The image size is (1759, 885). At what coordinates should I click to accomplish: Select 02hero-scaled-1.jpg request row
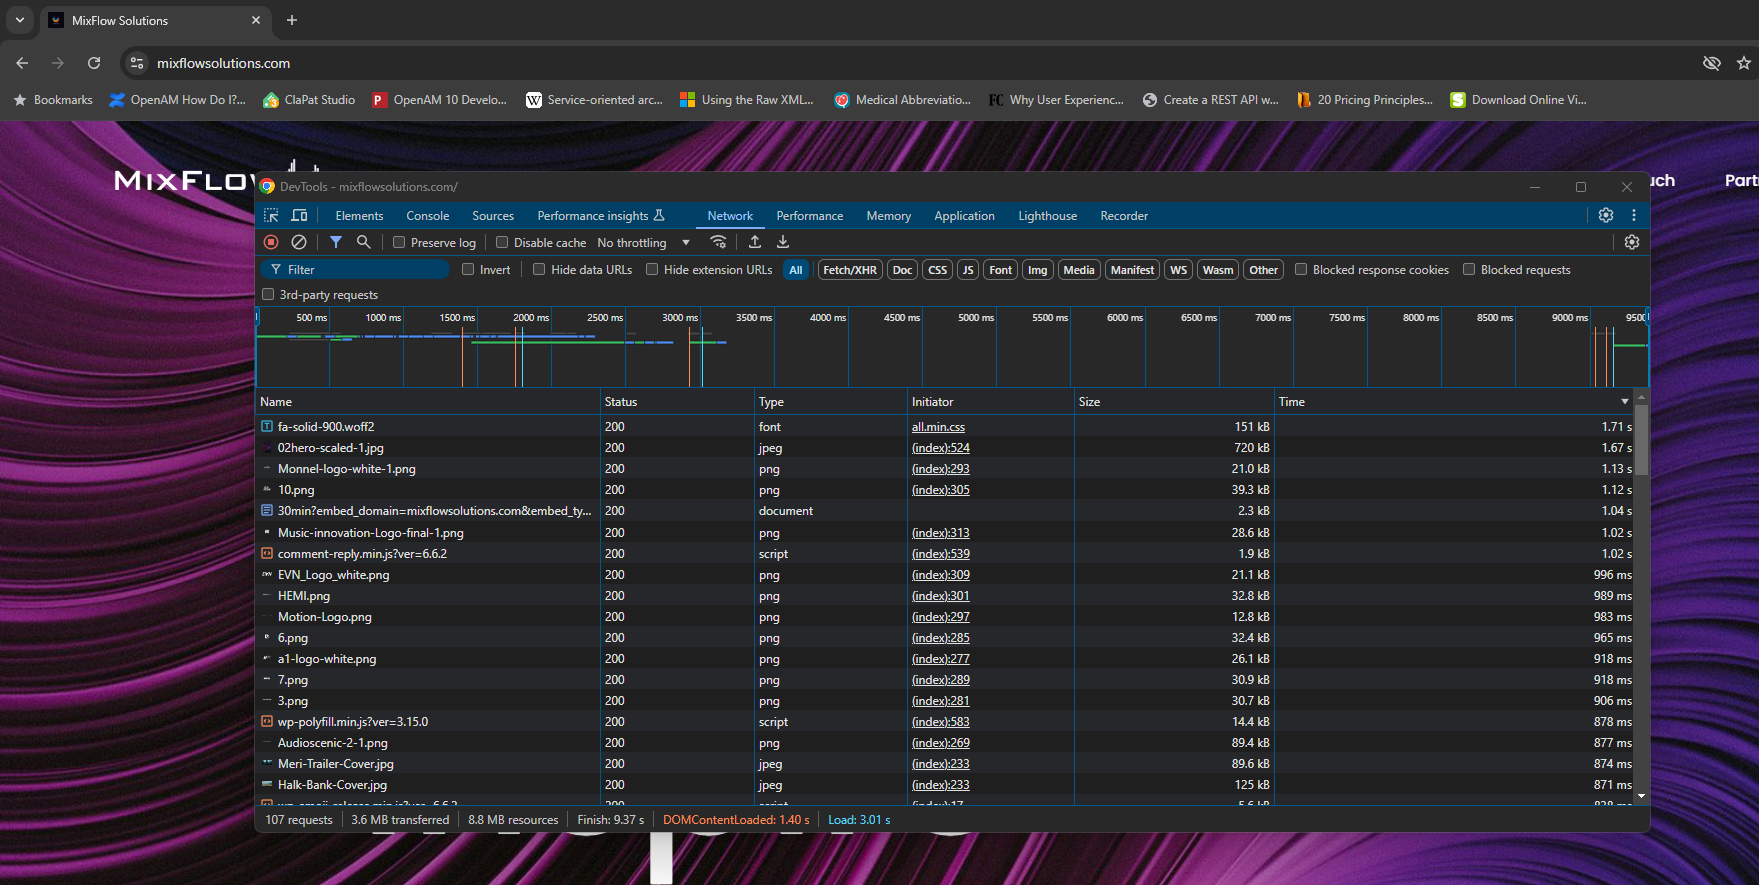(x=944, y=448)
